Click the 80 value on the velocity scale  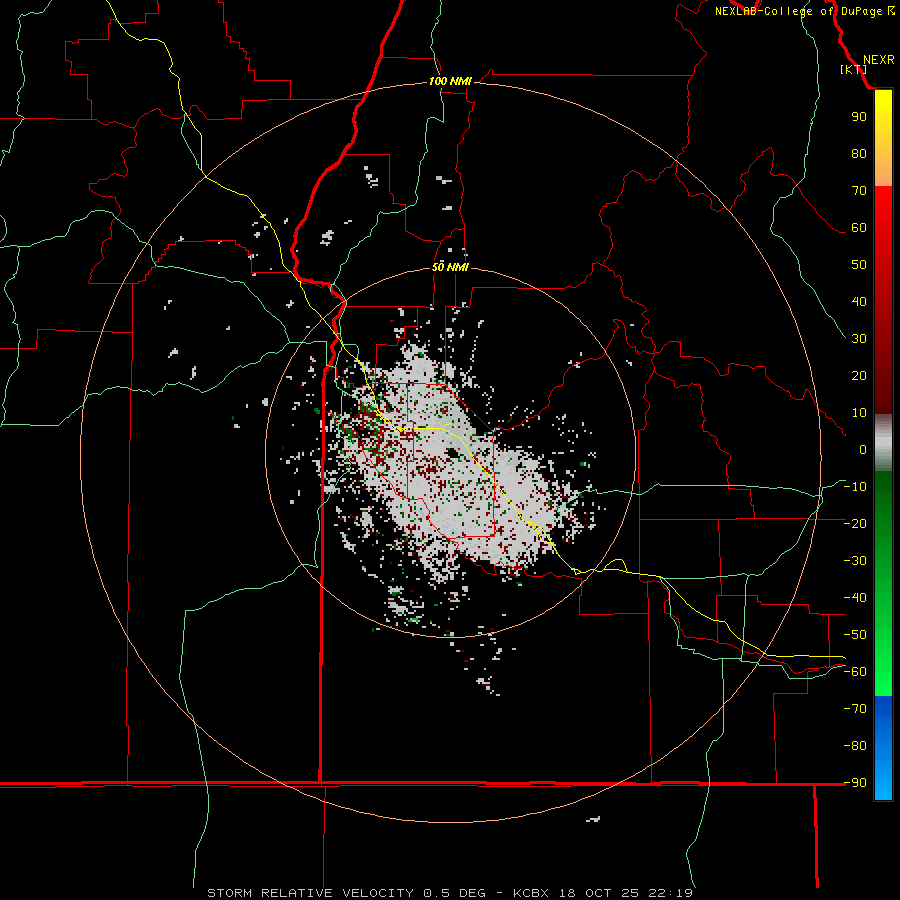pos(859,154)
